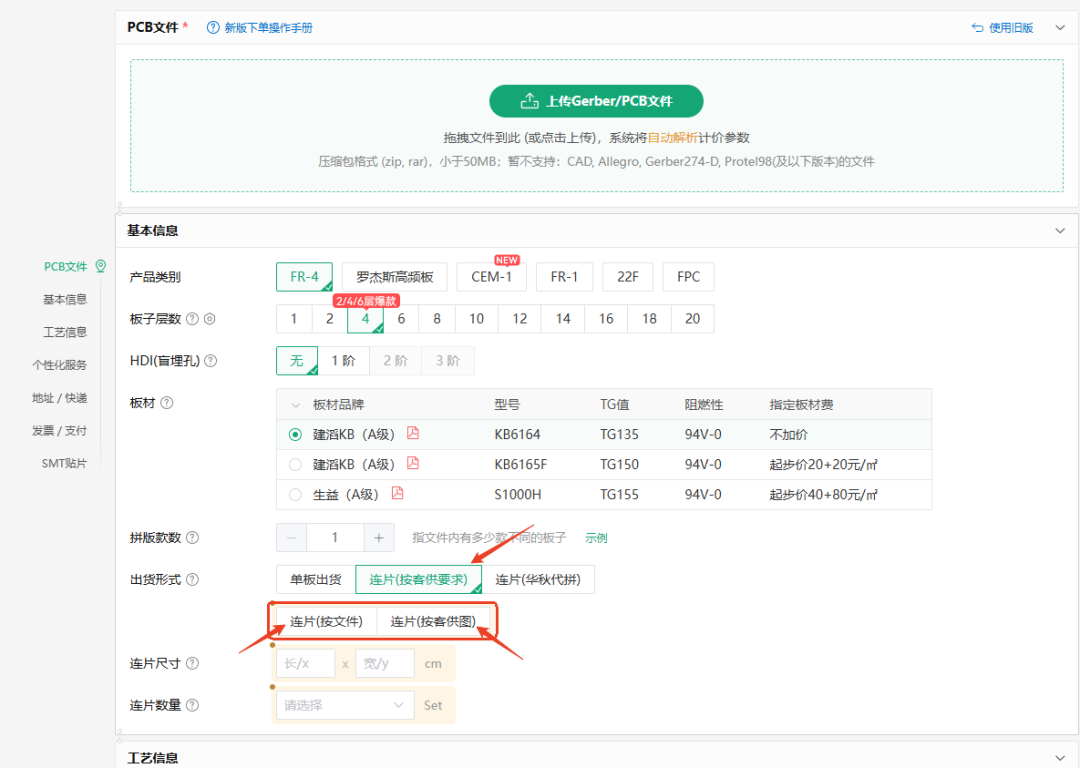Go to 工艺信息 in side navigation

(x=65, y=332)
